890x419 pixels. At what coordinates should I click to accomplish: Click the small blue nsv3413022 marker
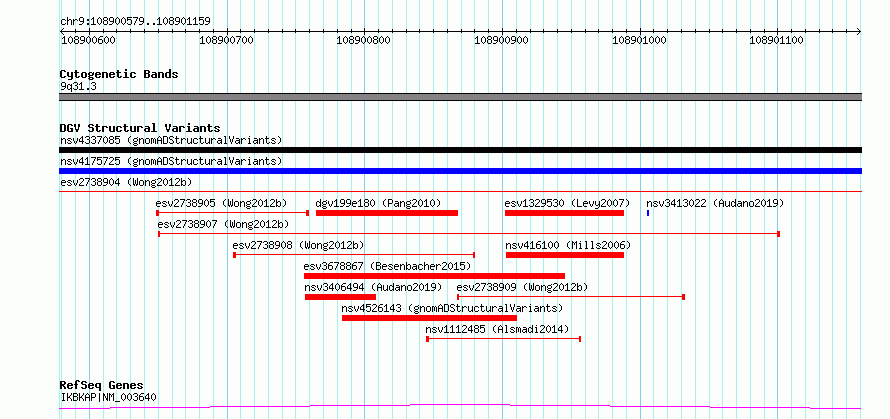pos(648,213)
